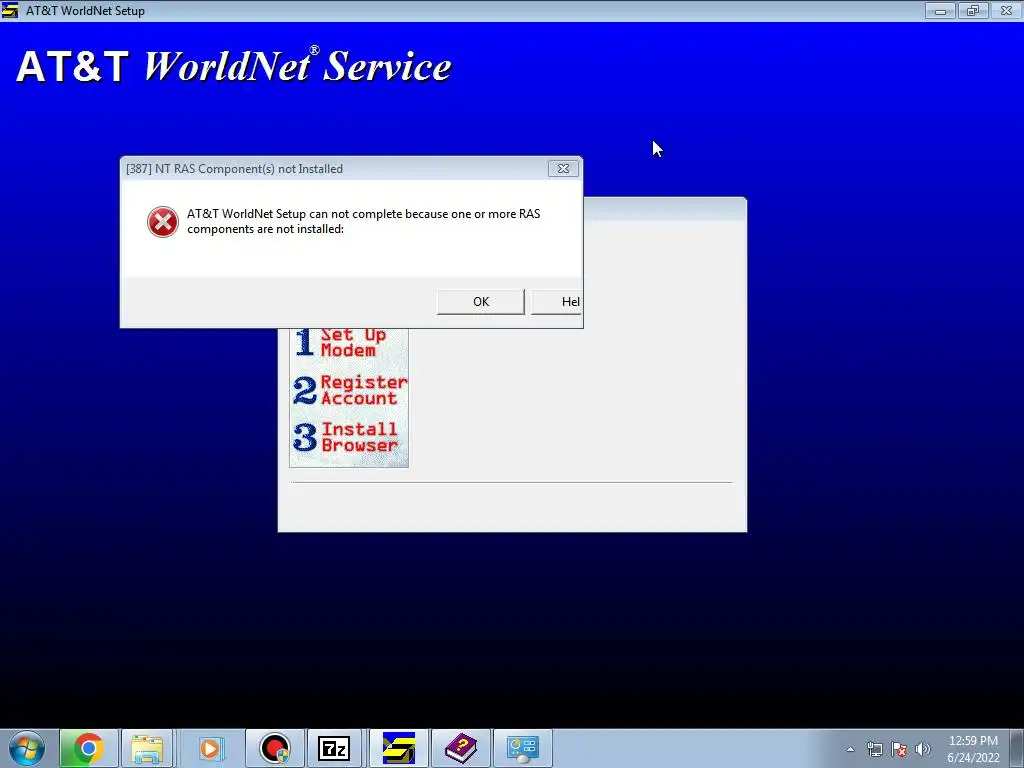Select step 3 Install Browser
Viewport: 1024px width, 768px height.
tap(345, 437)
